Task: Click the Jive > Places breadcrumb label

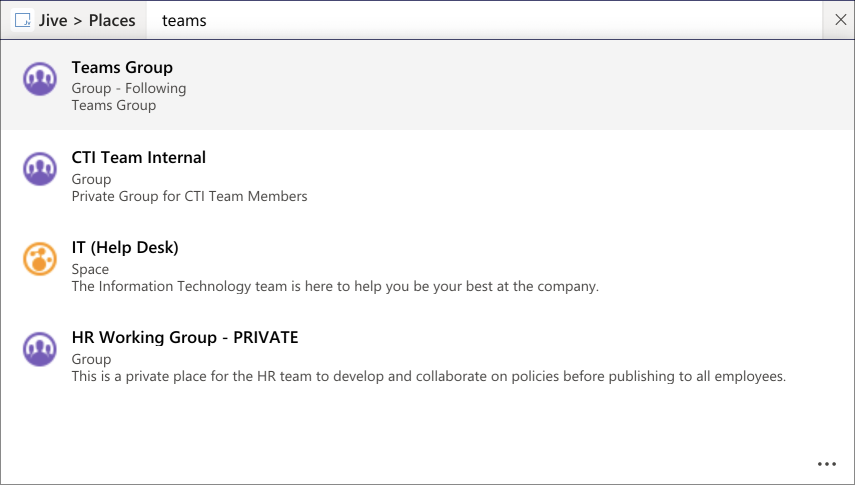Action: coord(87,20)
